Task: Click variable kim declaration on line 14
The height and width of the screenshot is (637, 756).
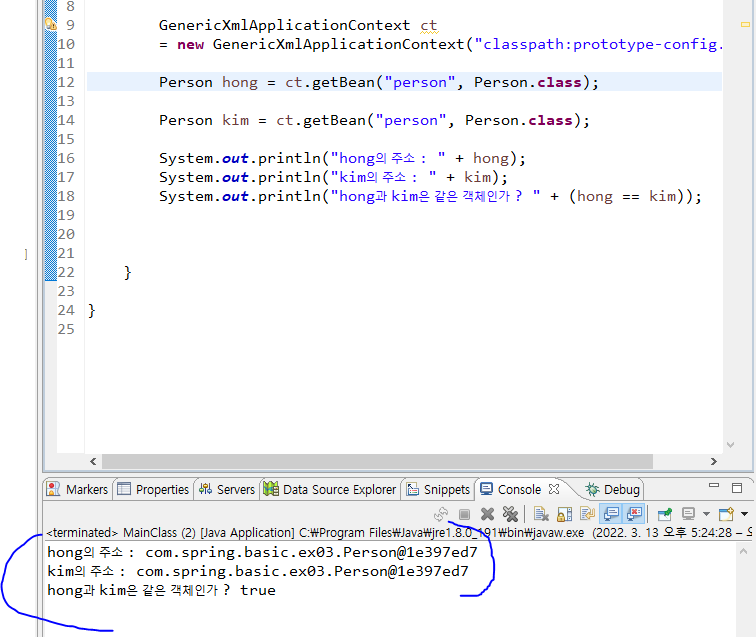Action: point(235,120)
